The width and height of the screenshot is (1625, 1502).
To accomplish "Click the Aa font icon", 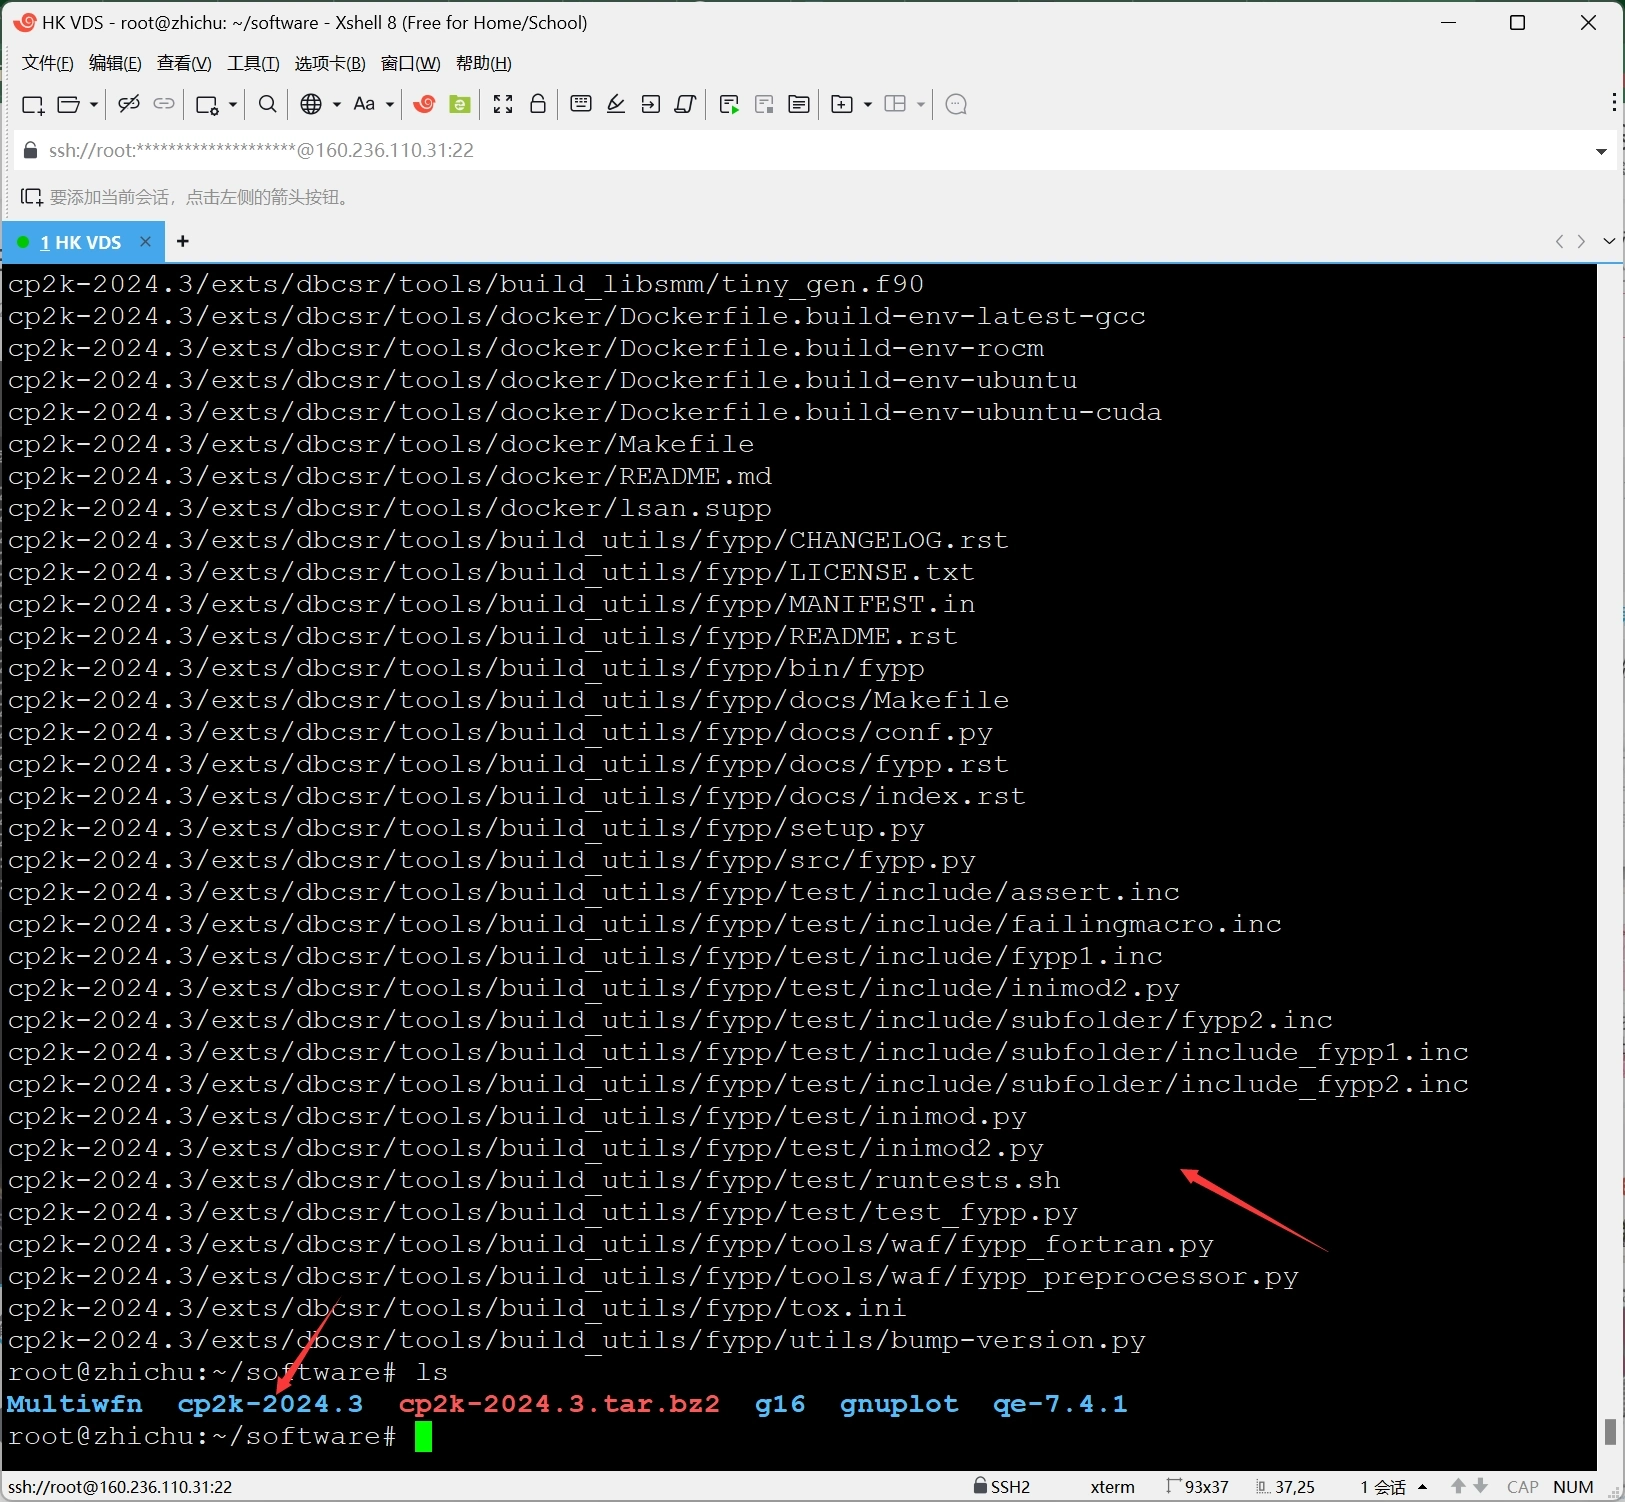I will [364, 104].
